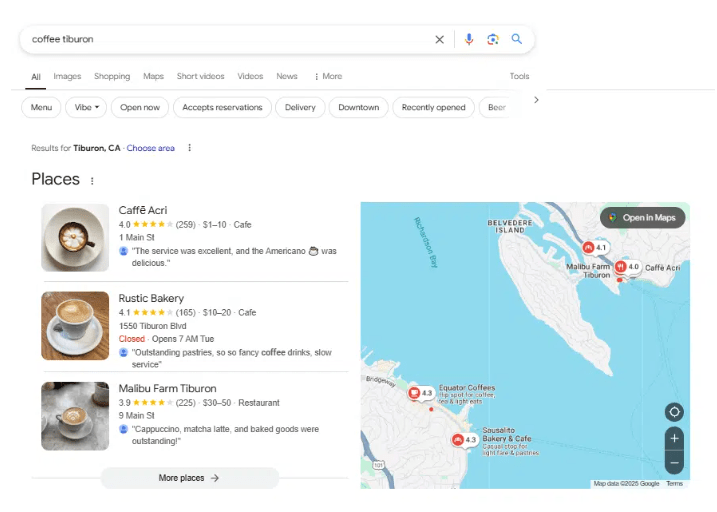Click the '1550 Tiburon Blvd' address text
This screenshot has height=512, width=717.
152,326
